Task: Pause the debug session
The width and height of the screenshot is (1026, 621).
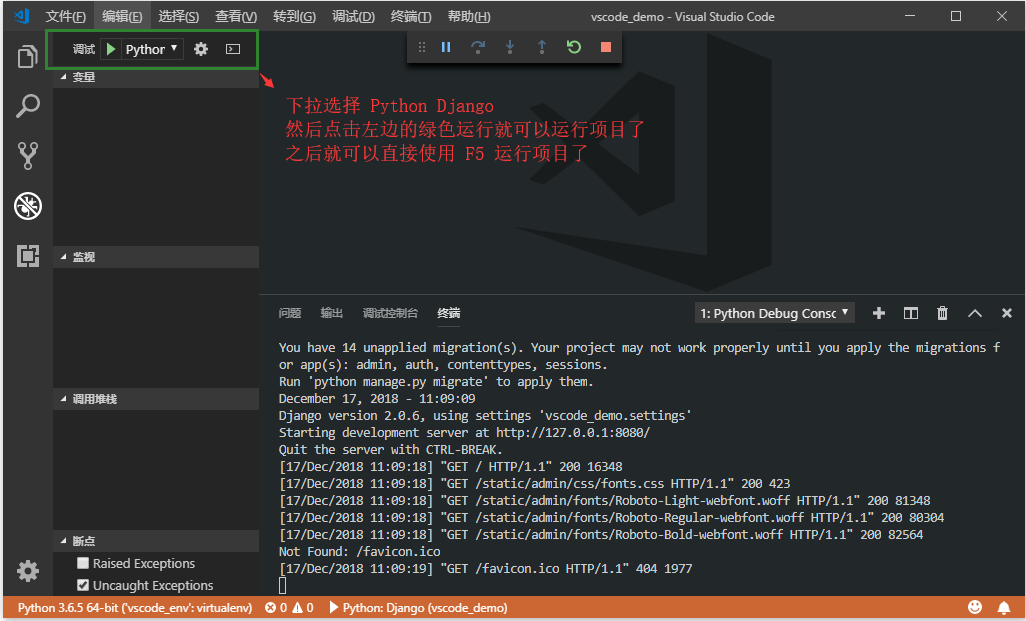Action: (x=446, y=47)
